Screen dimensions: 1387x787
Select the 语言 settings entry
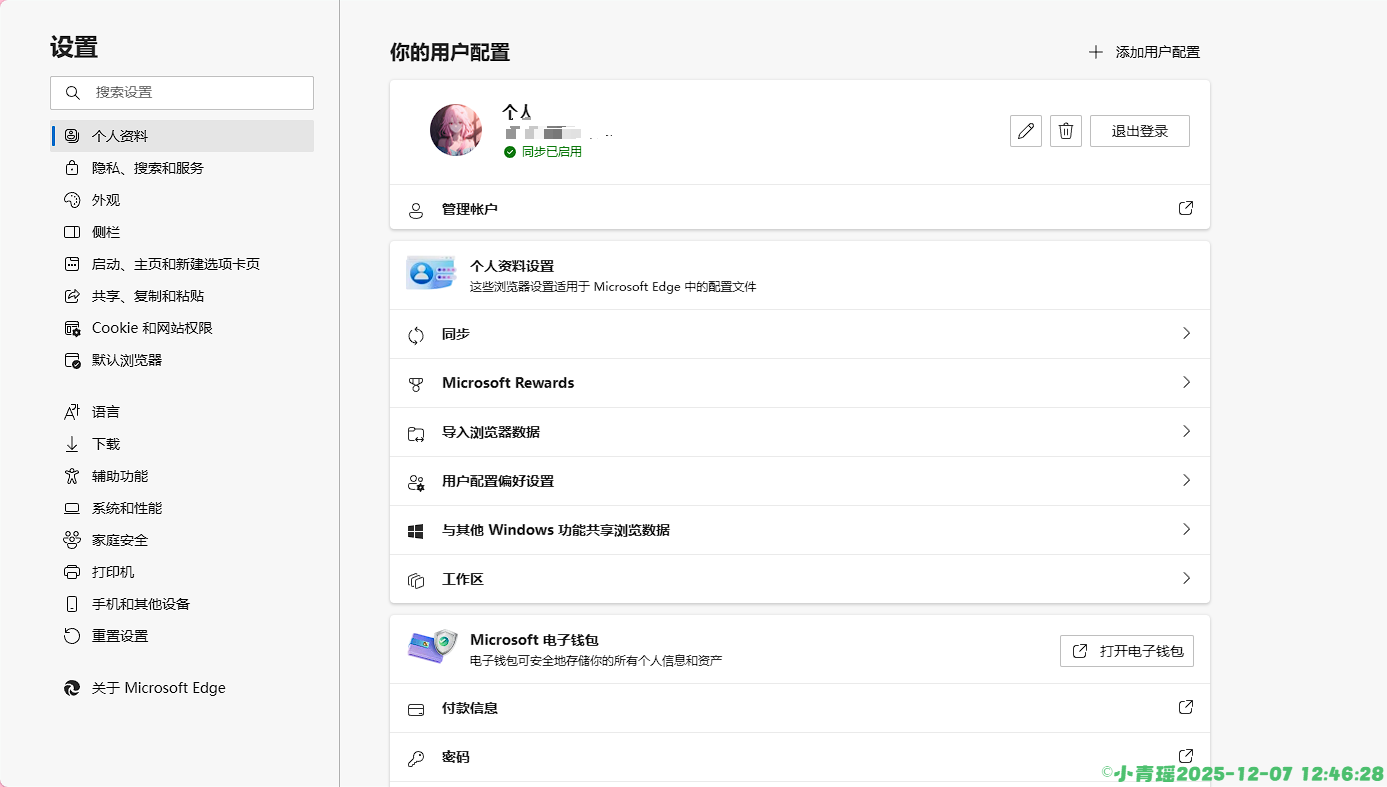pos(182,412)
